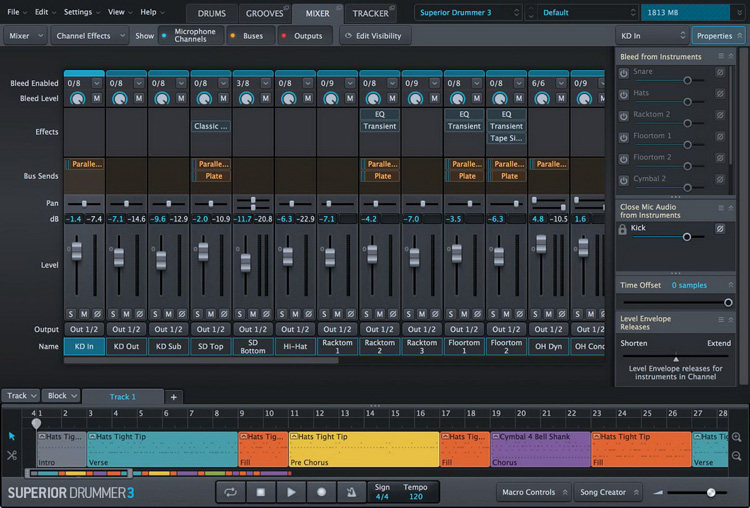Switch to the Grooves tab
Viewport: 750px width, 508px height.
tap(264, 13)
